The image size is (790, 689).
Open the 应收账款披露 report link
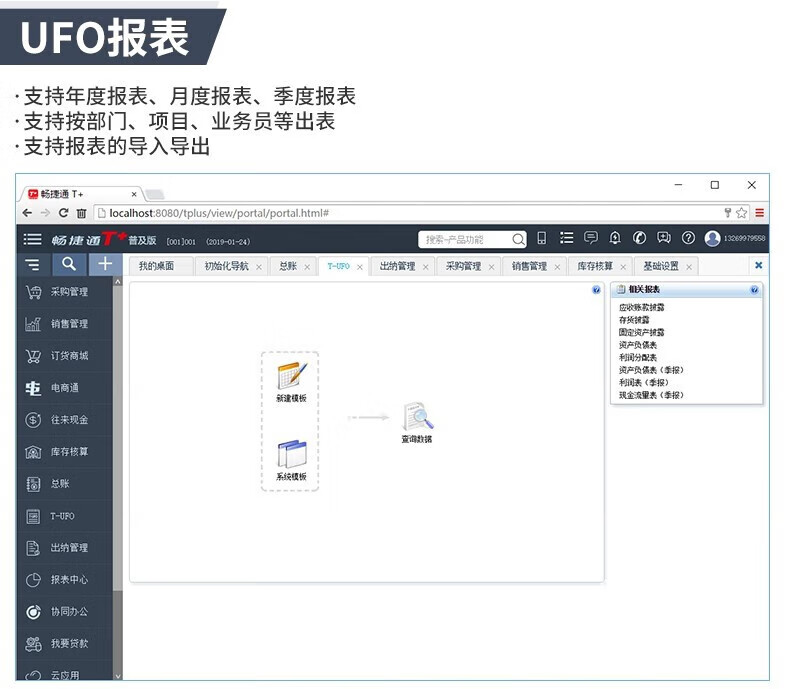pyautogui.click(x=641, y=307)
